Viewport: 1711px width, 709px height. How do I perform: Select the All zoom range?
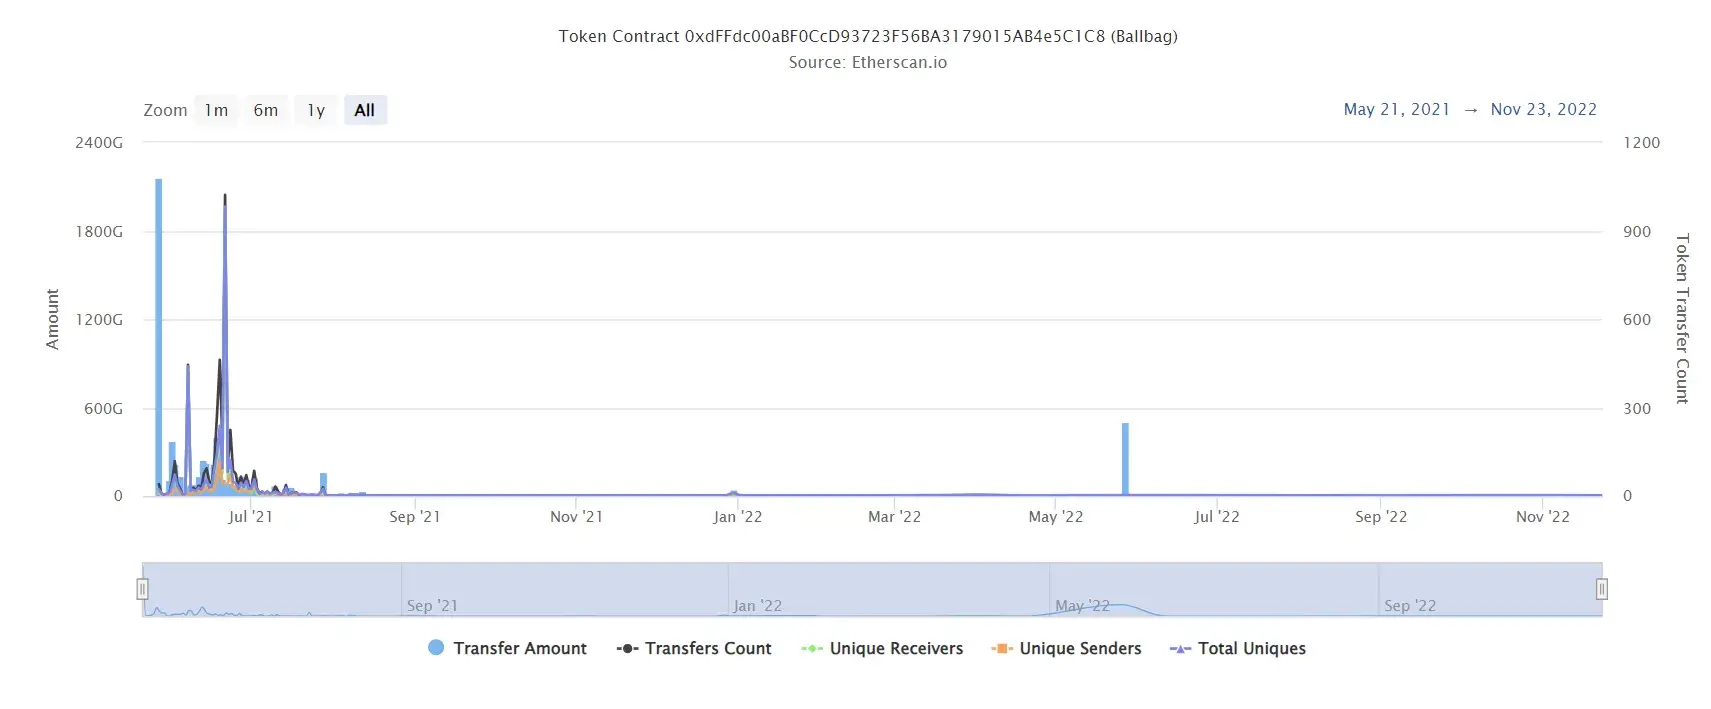pos(365,110)
